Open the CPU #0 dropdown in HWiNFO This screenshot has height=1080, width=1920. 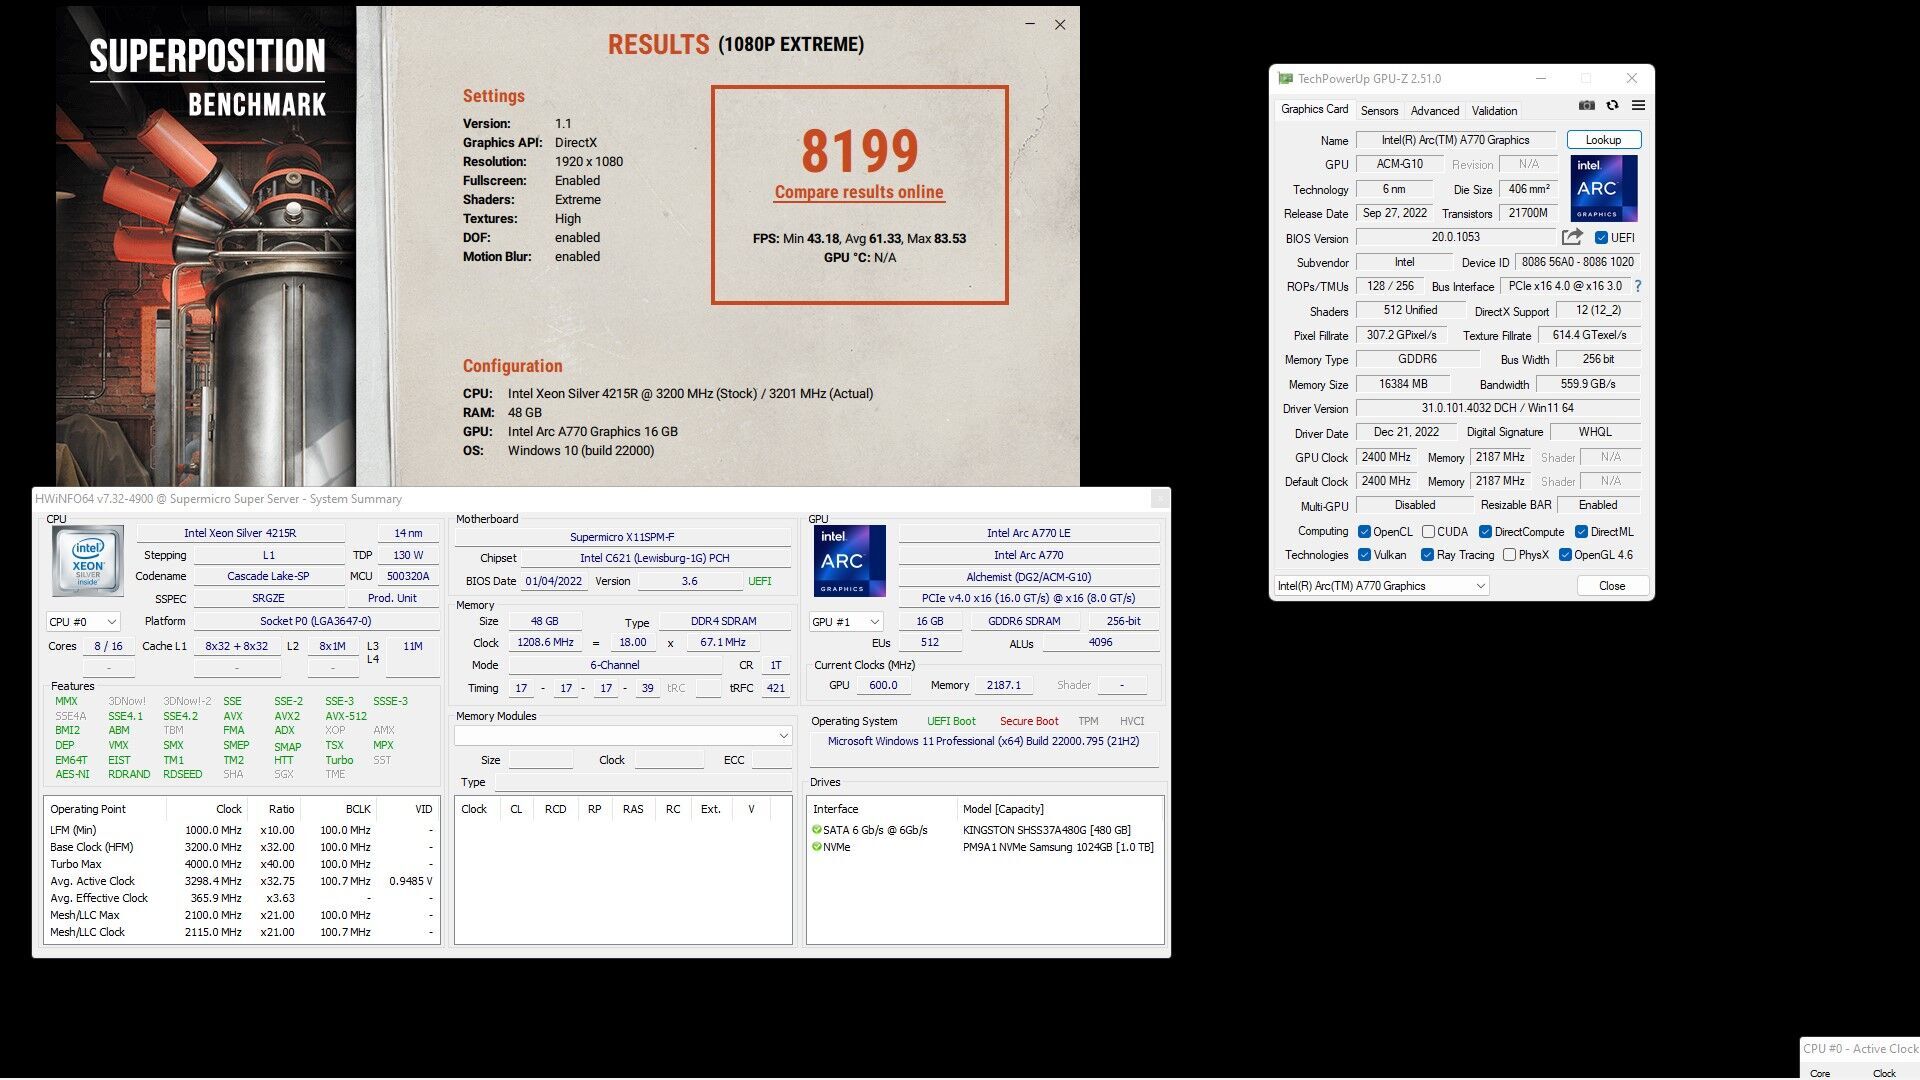tap(83, 622)
